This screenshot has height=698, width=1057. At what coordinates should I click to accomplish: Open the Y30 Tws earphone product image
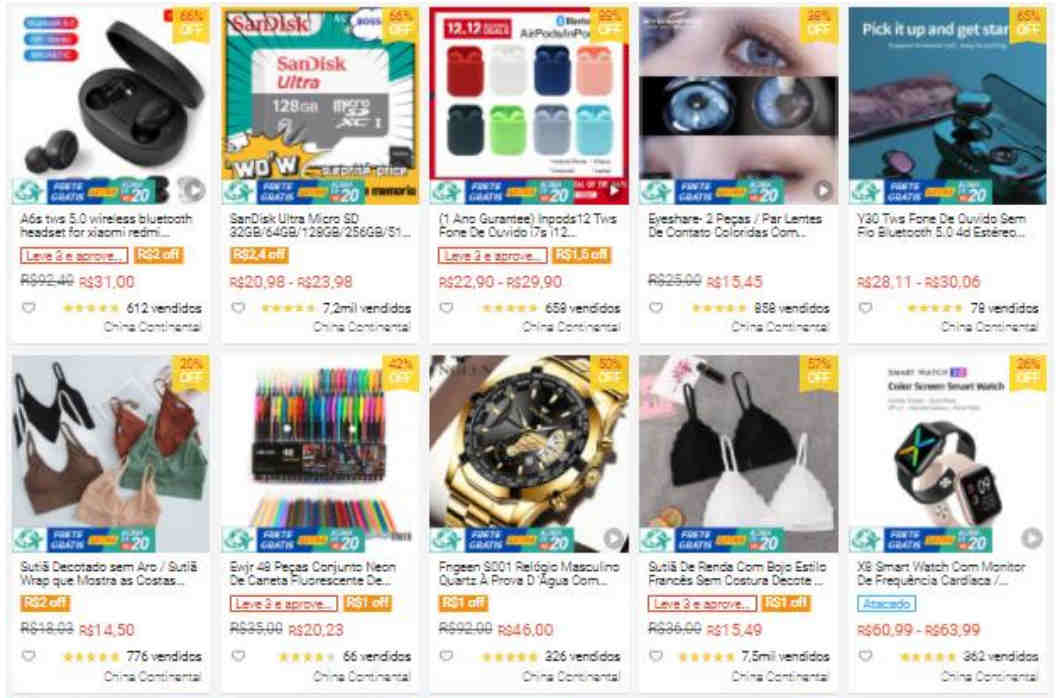pos(948,106)
